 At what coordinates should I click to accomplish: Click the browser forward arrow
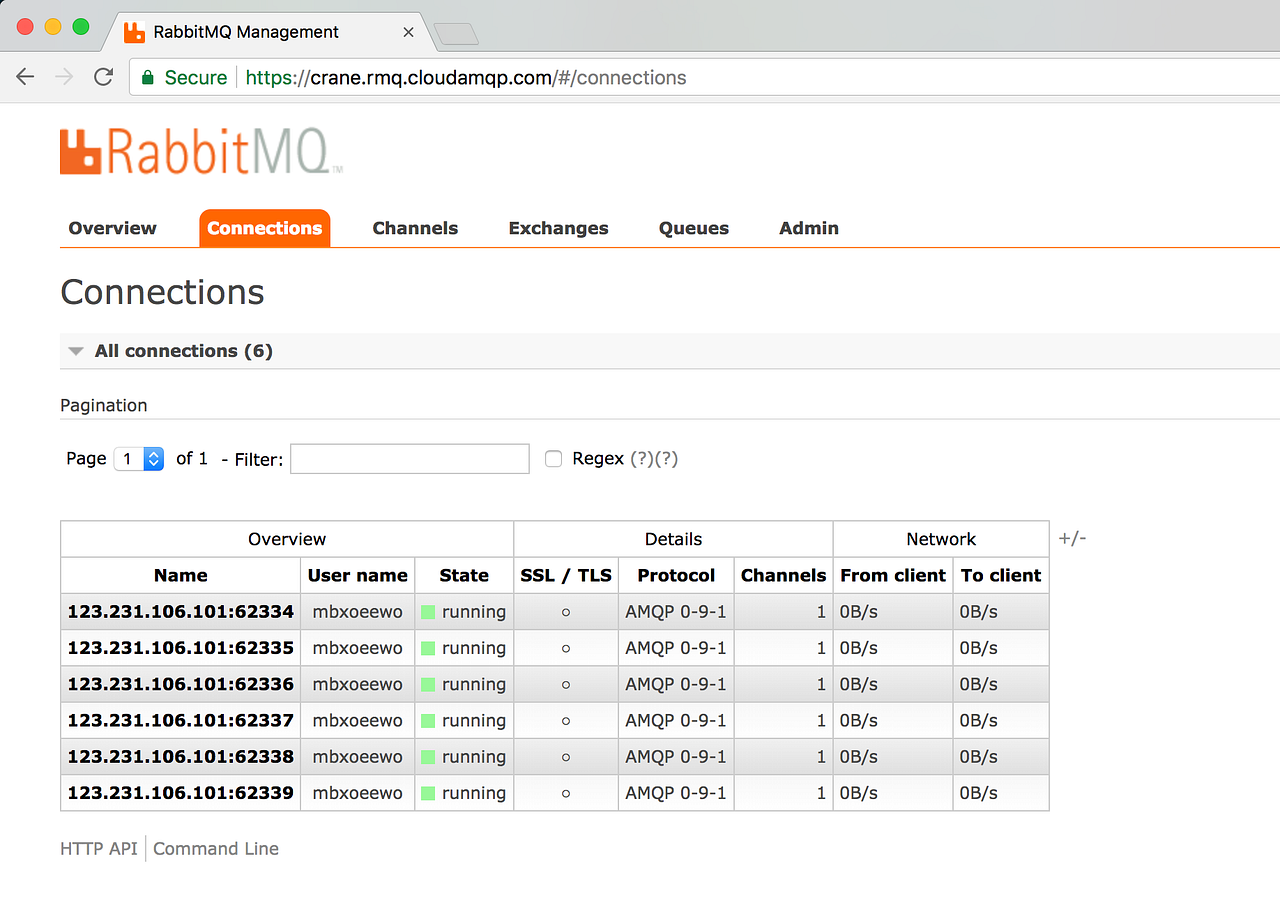pos(63,77)
